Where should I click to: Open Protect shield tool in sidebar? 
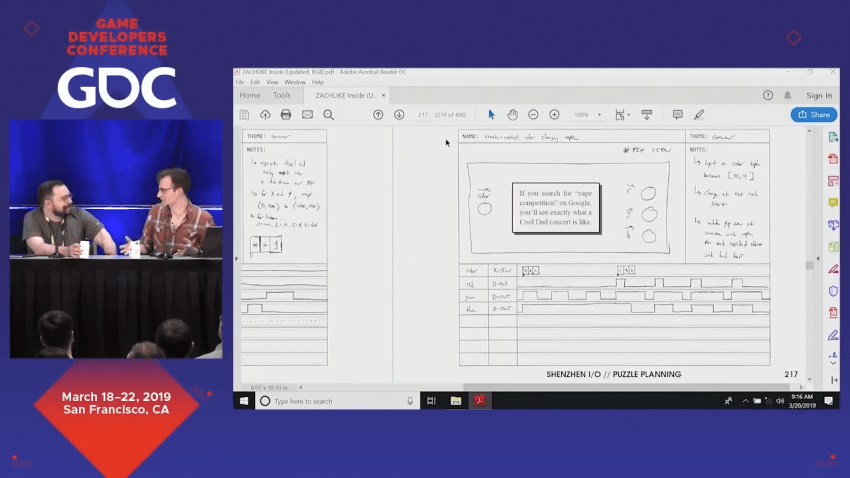[833, 291]
